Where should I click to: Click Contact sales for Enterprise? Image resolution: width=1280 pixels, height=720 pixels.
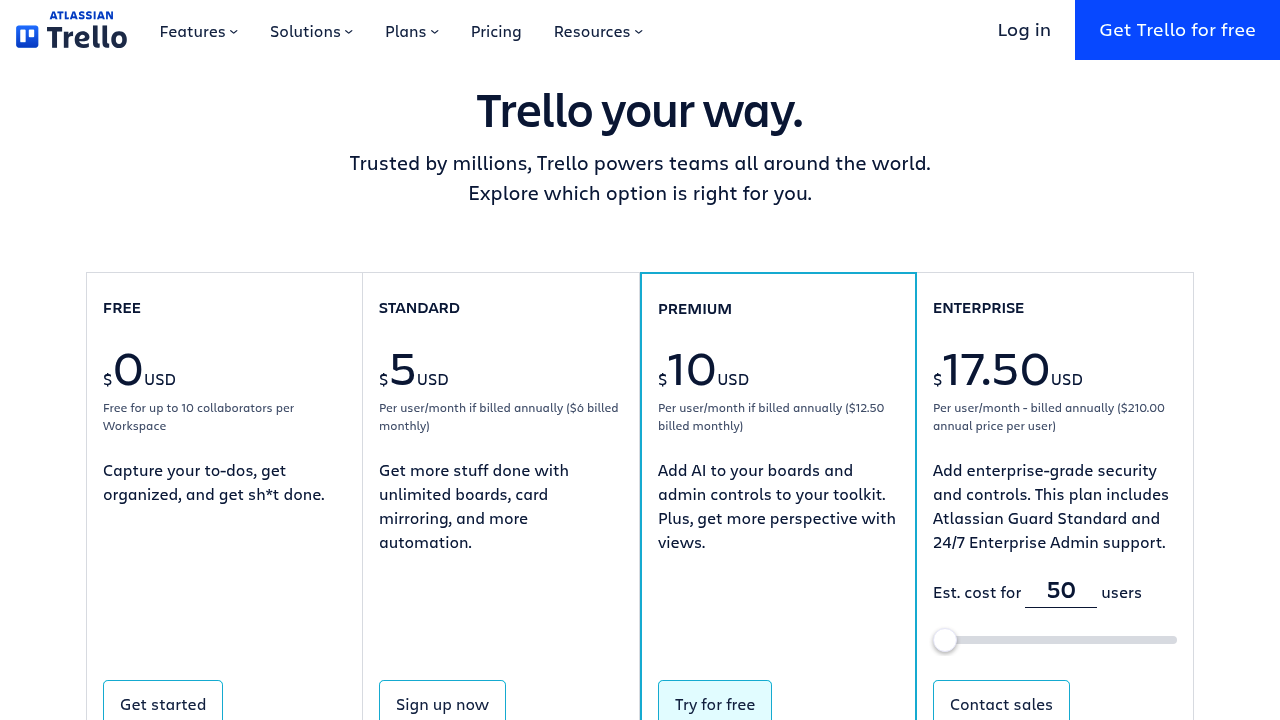(1001, 703)
